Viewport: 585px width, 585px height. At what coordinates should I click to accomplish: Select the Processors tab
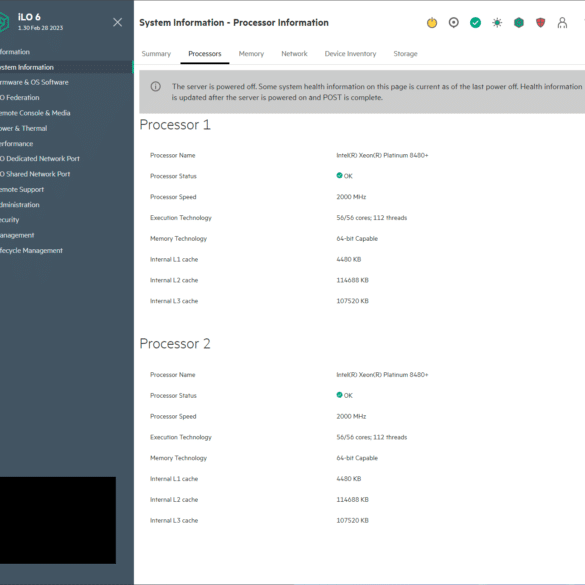click(204, 54)
